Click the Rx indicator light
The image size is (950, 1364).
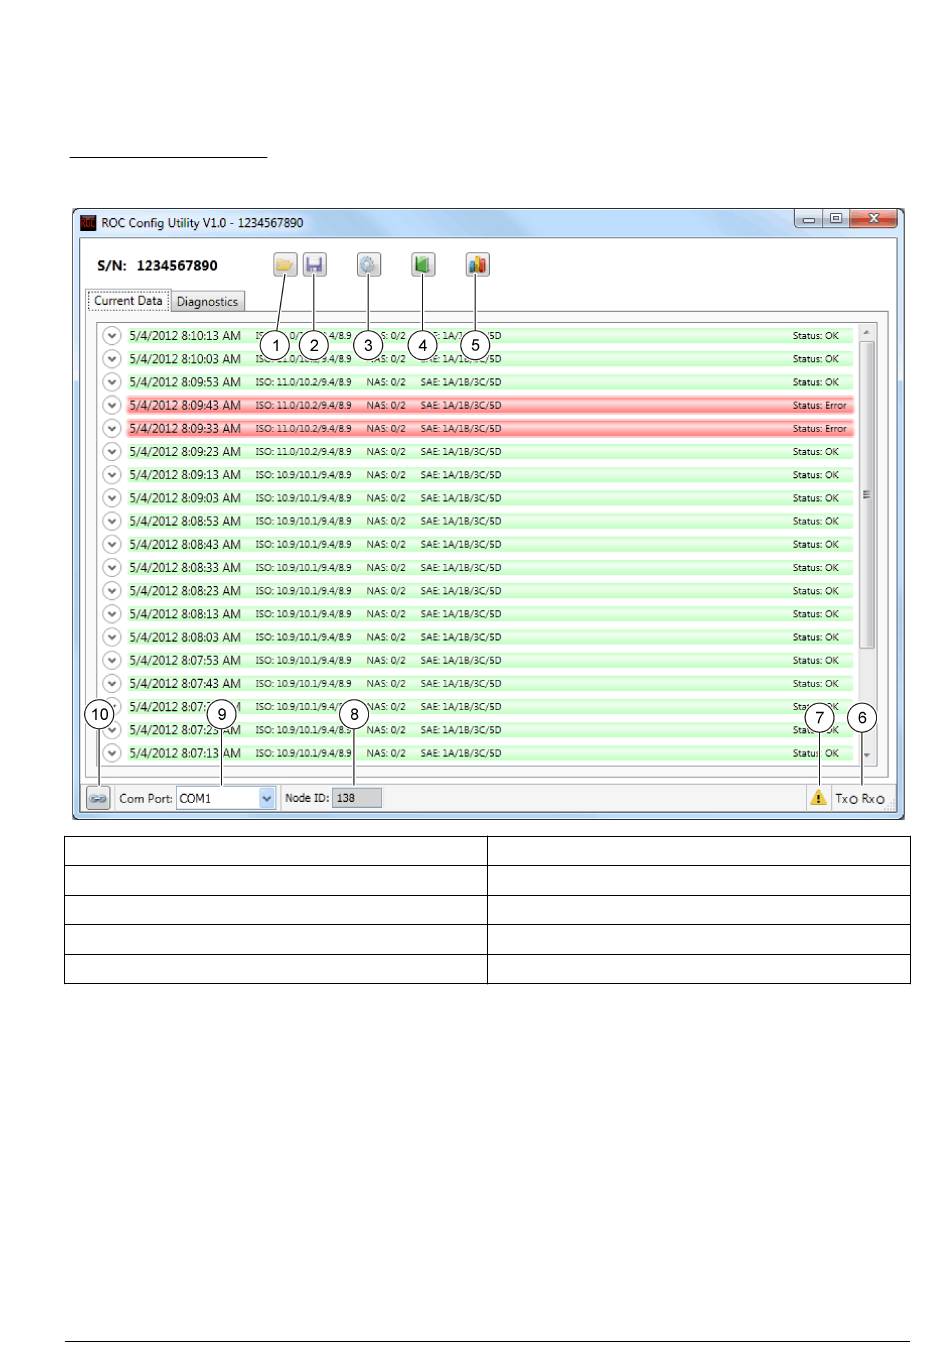pyautogui.click(x=880, y=800)
